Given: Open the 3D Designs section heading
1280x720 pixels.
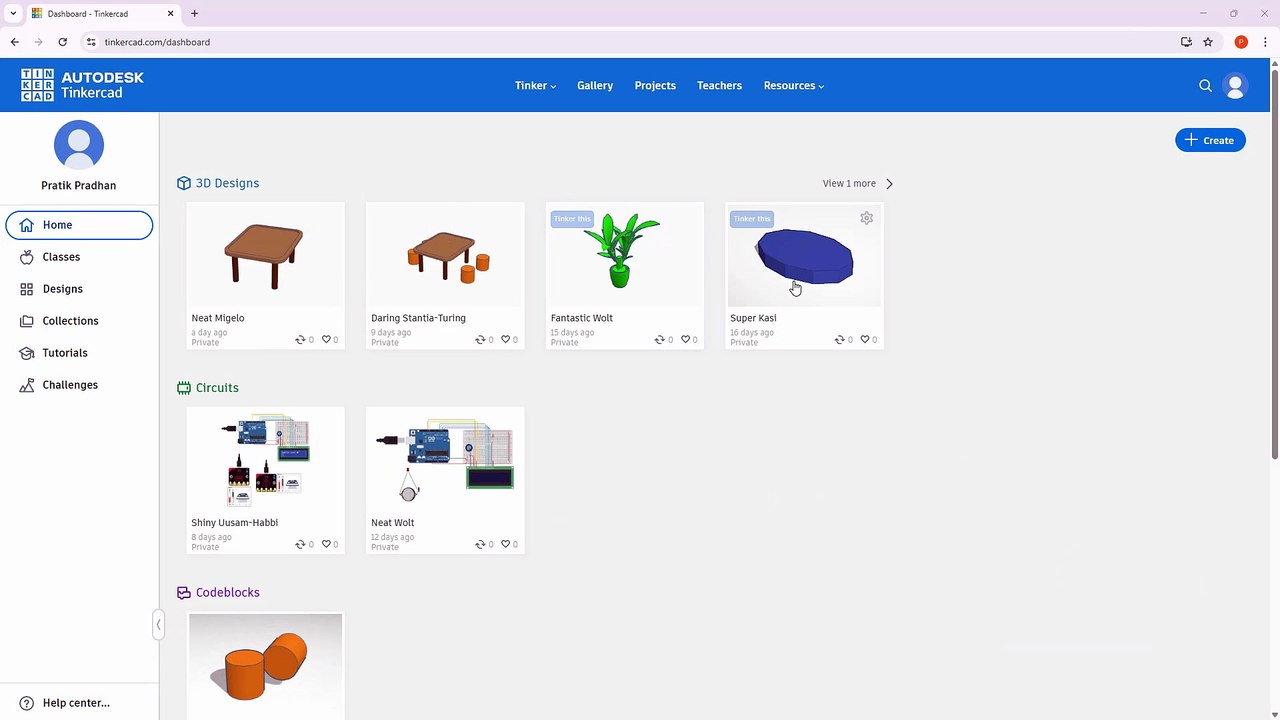Looking at the screenshot, I should [227, 183].
